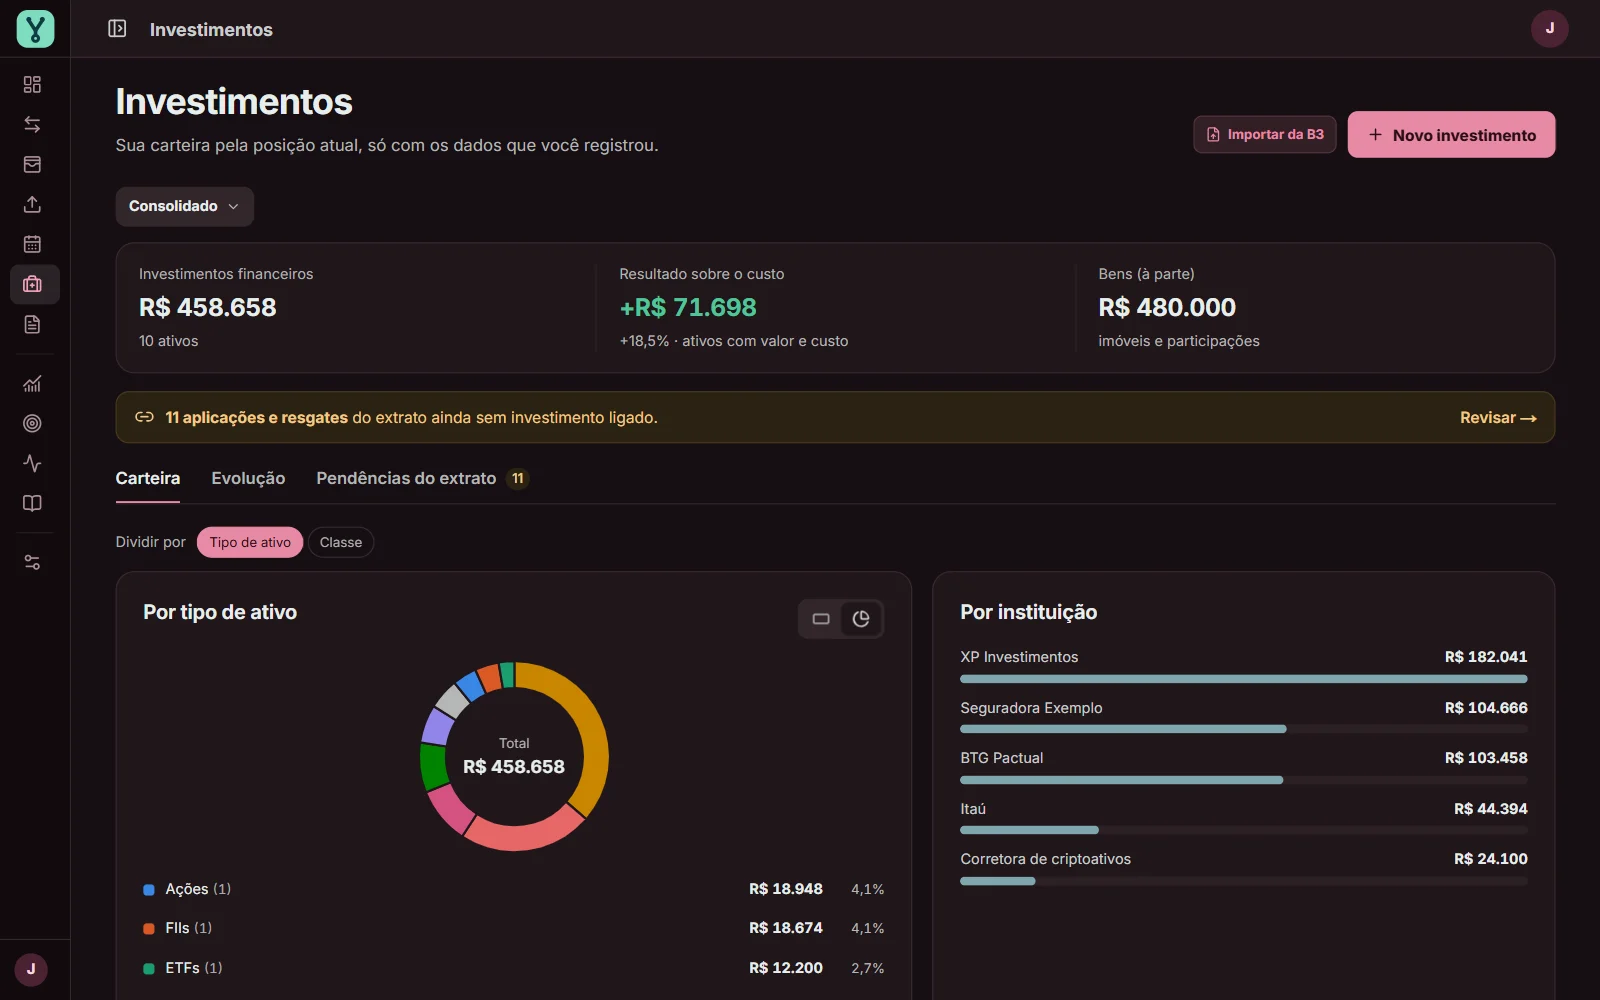Click the orange FIIs color swatch
Image resolution: width=1600 pixels, height=1000 pixels.
(x=149, y=929)
